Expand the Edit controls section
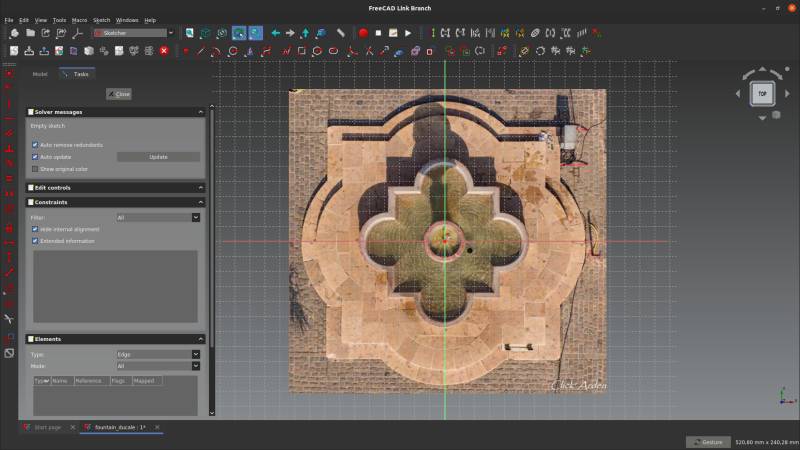 pos(201,188)
